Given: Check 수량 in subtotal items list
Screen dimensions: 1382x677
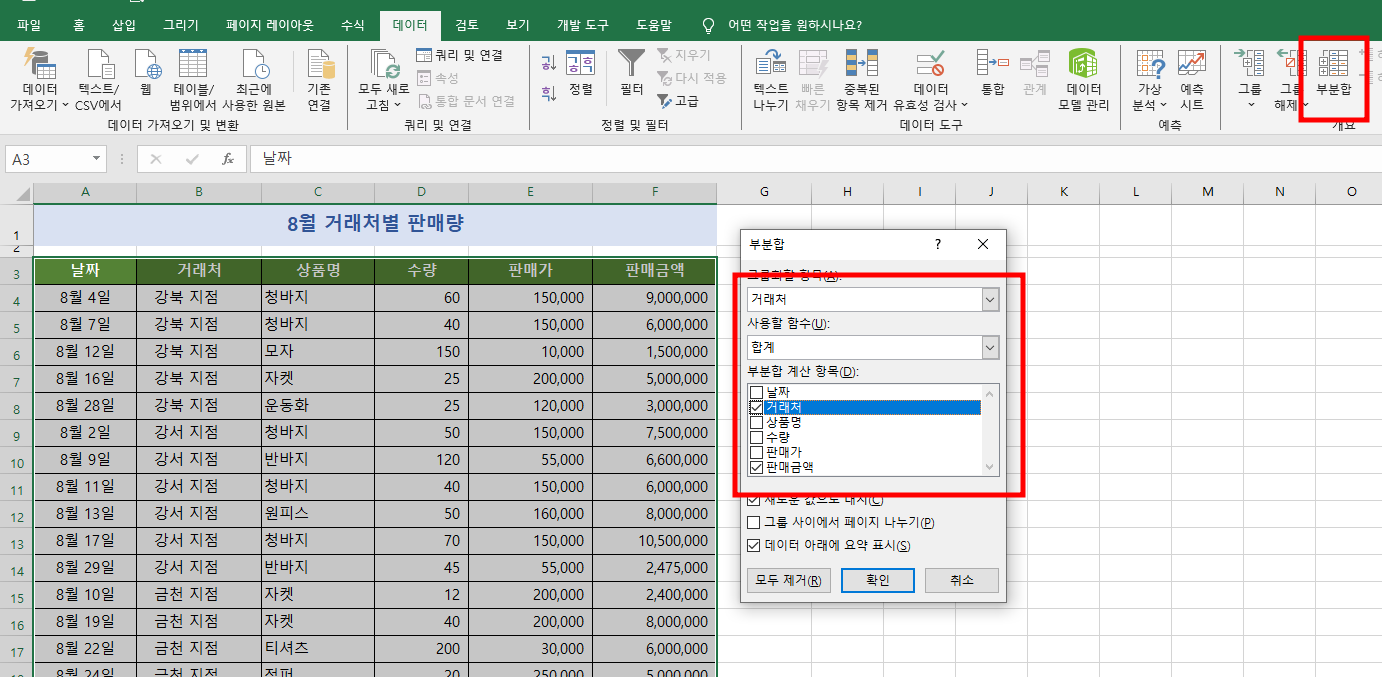Looking at the screenshot, I should point(757,437).
